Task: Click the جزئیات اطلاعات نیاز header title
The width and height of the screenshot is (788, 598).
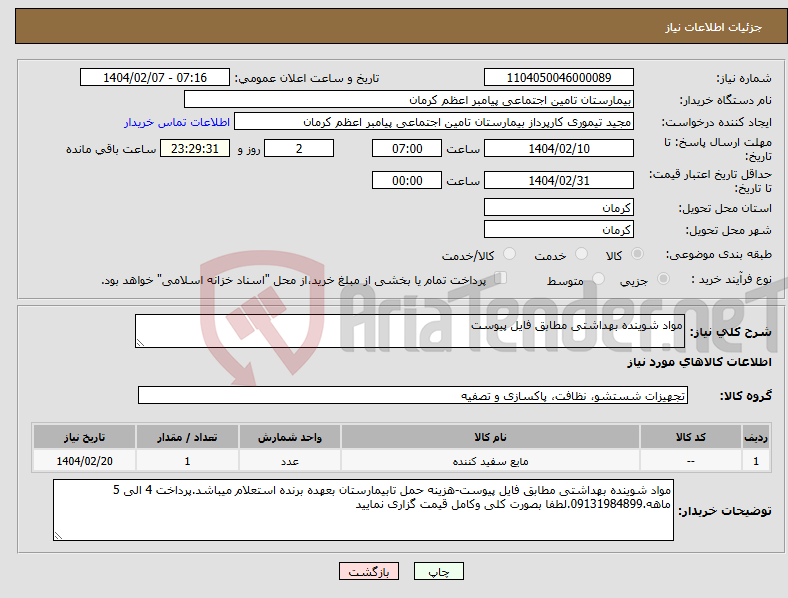Action: [x=714, y=27]
